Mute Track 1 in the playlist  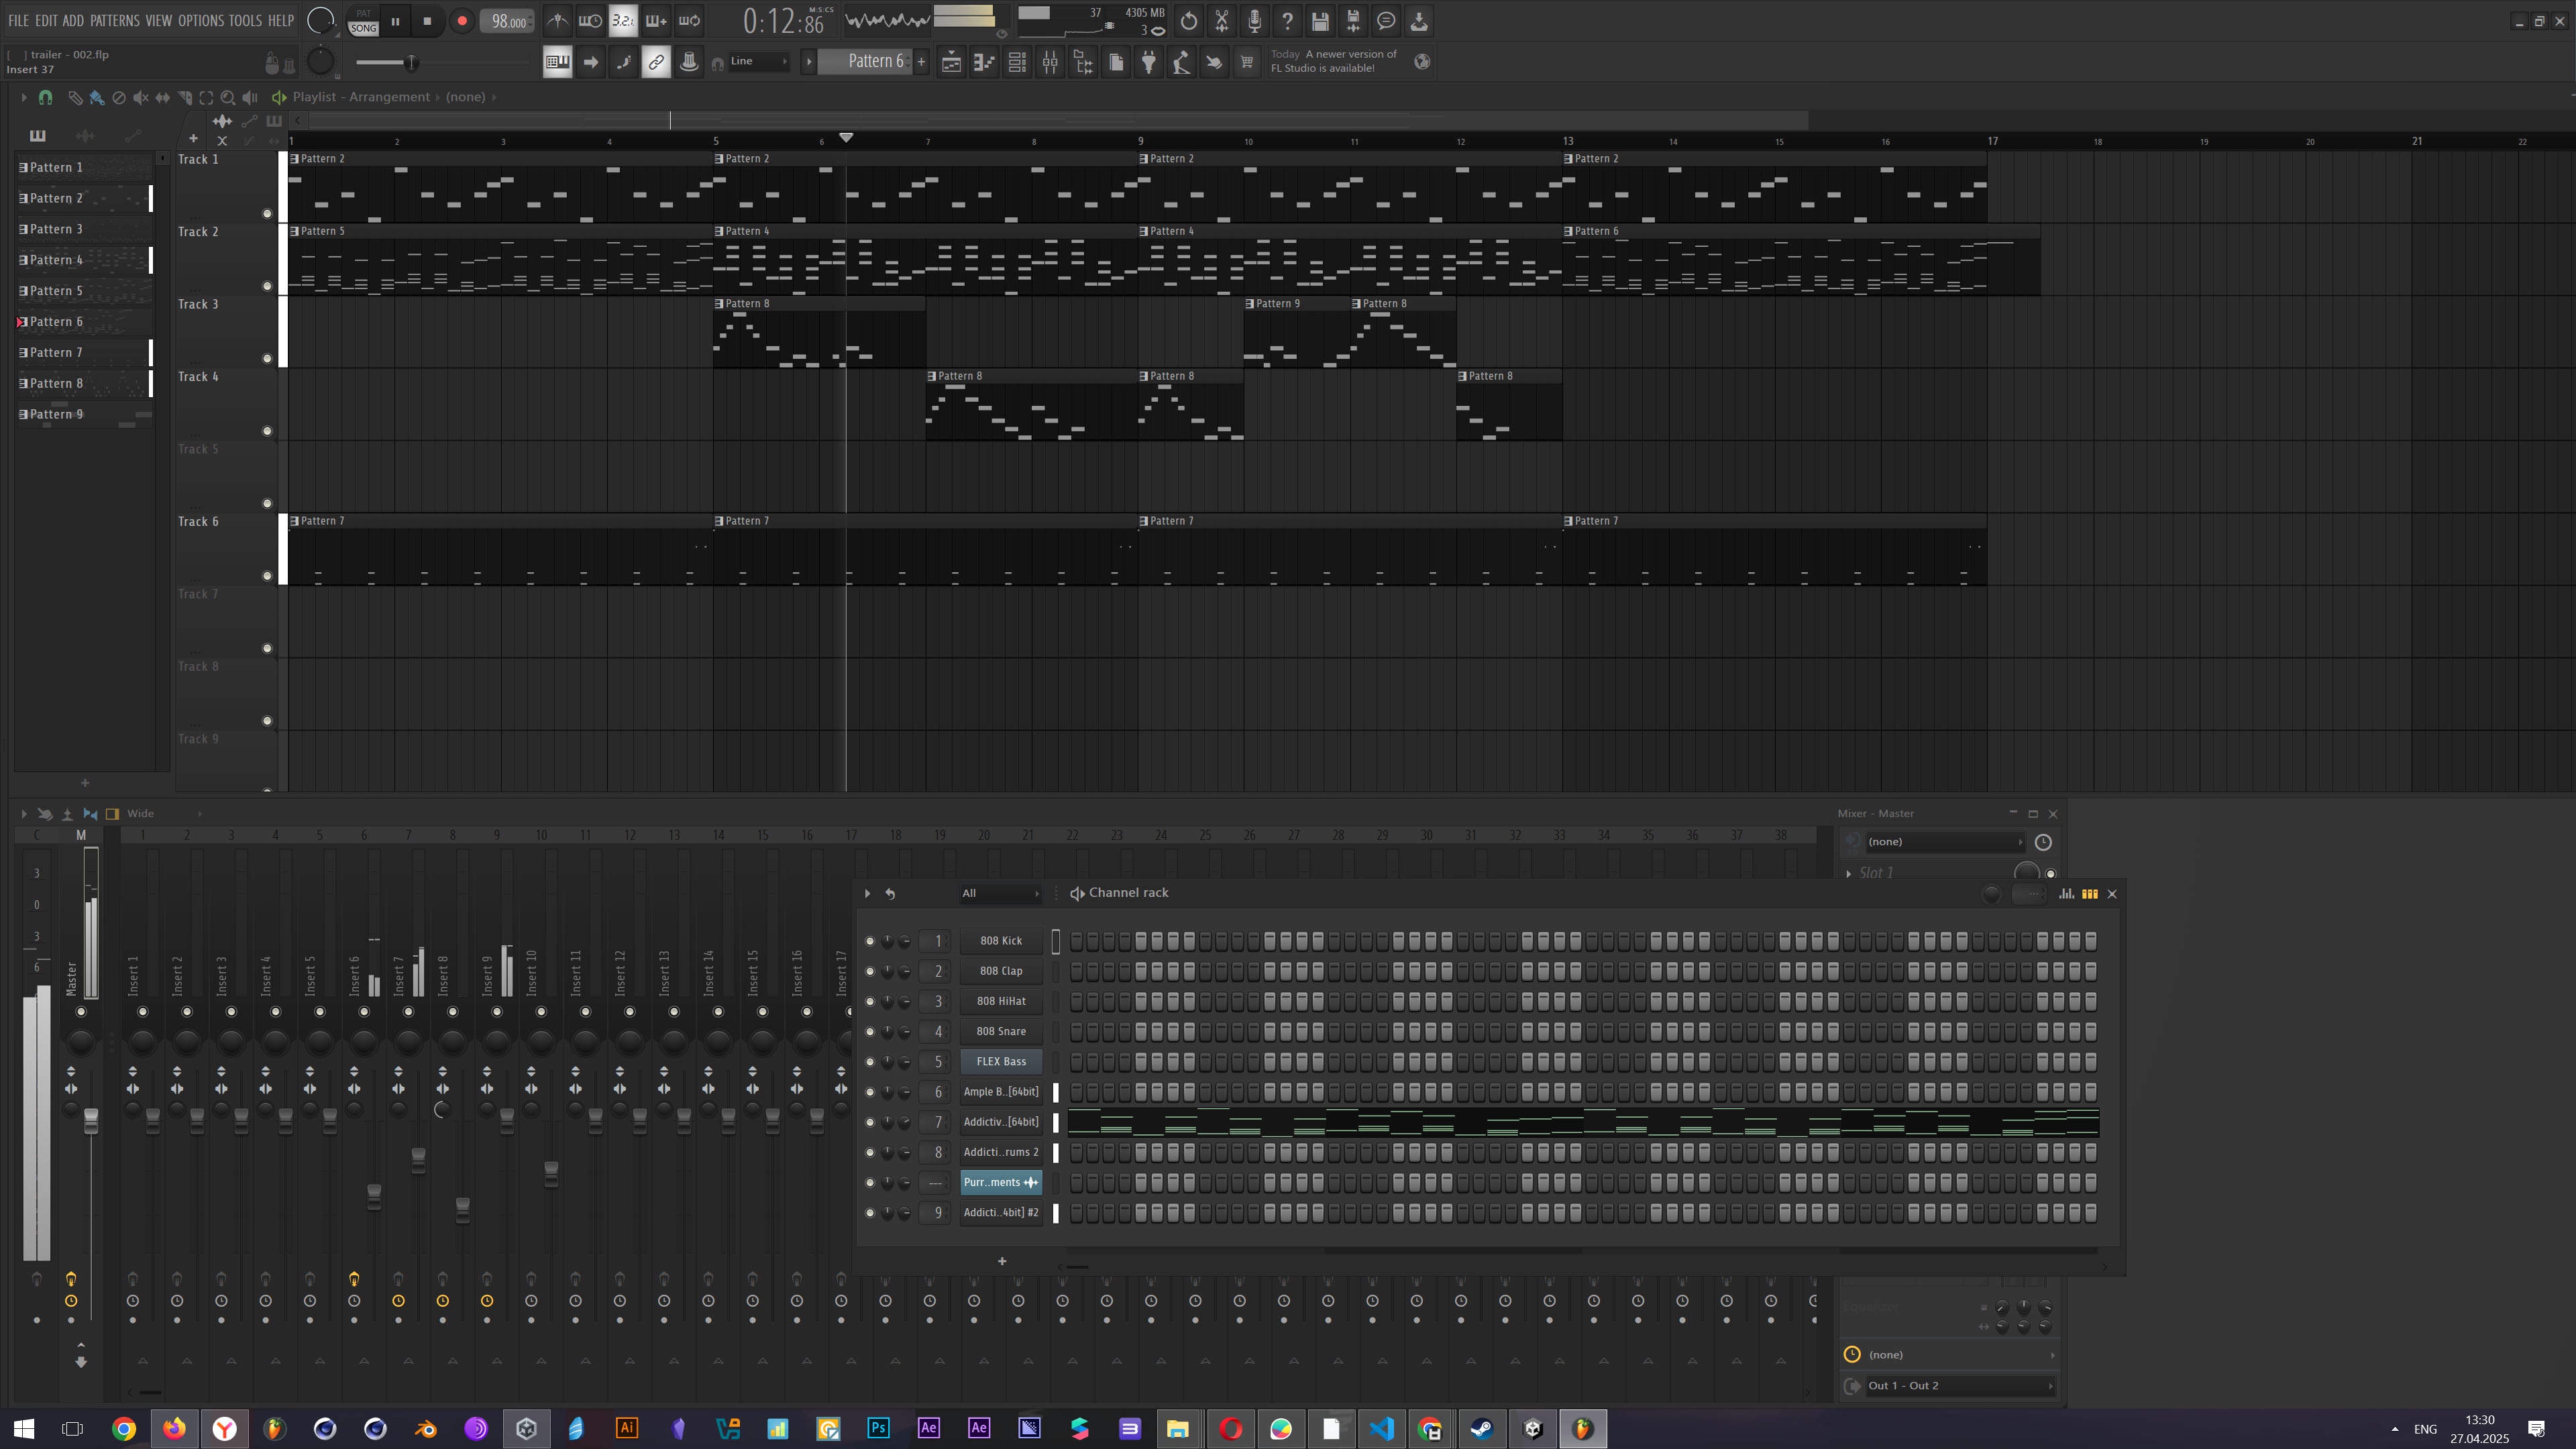coord(267,213)
